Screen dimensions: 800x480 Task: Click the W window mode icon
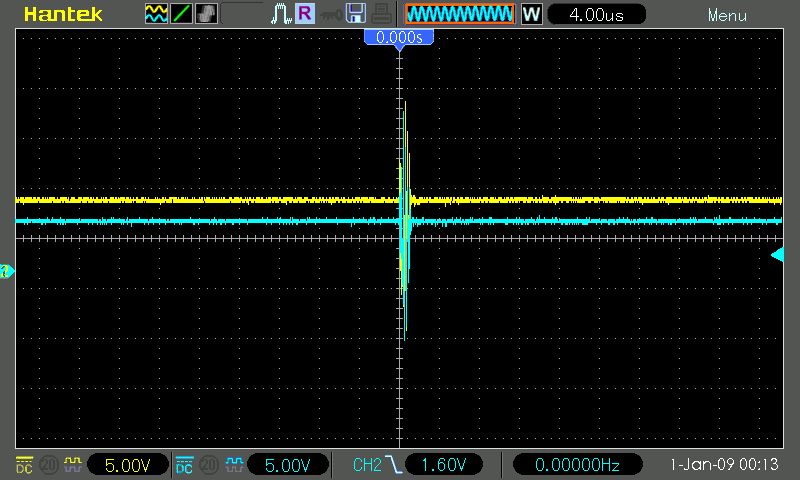[531, 15]
